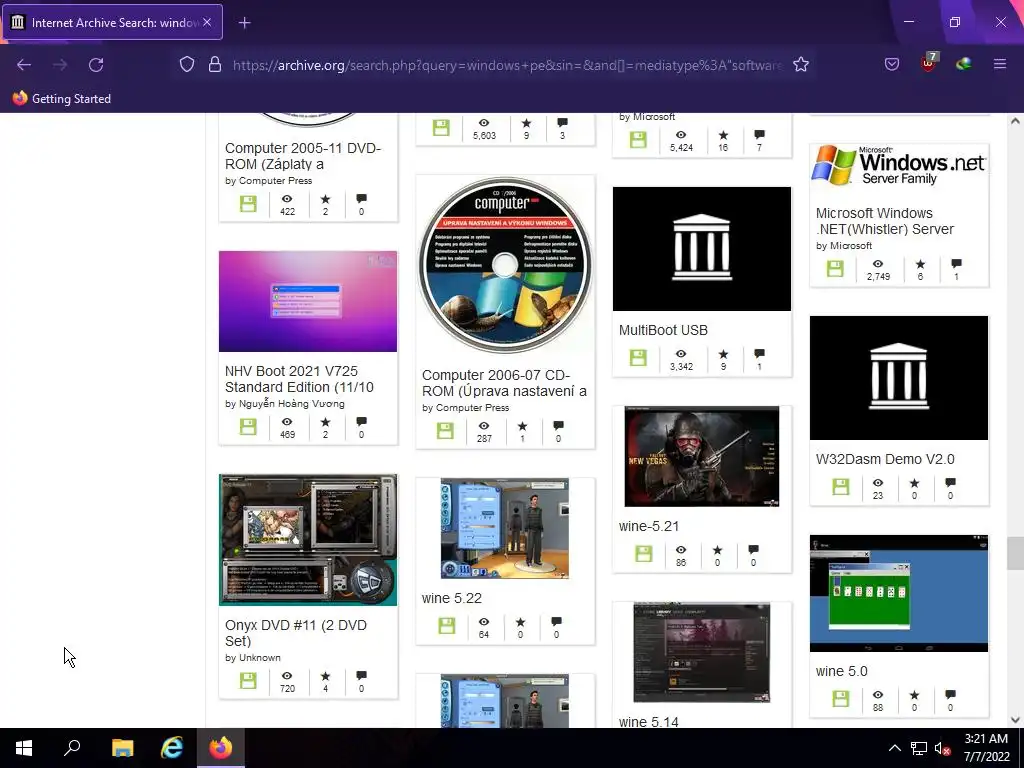Go back to the previous page
The width and height of the screenshot is (1024, 768).
point(24,65)
